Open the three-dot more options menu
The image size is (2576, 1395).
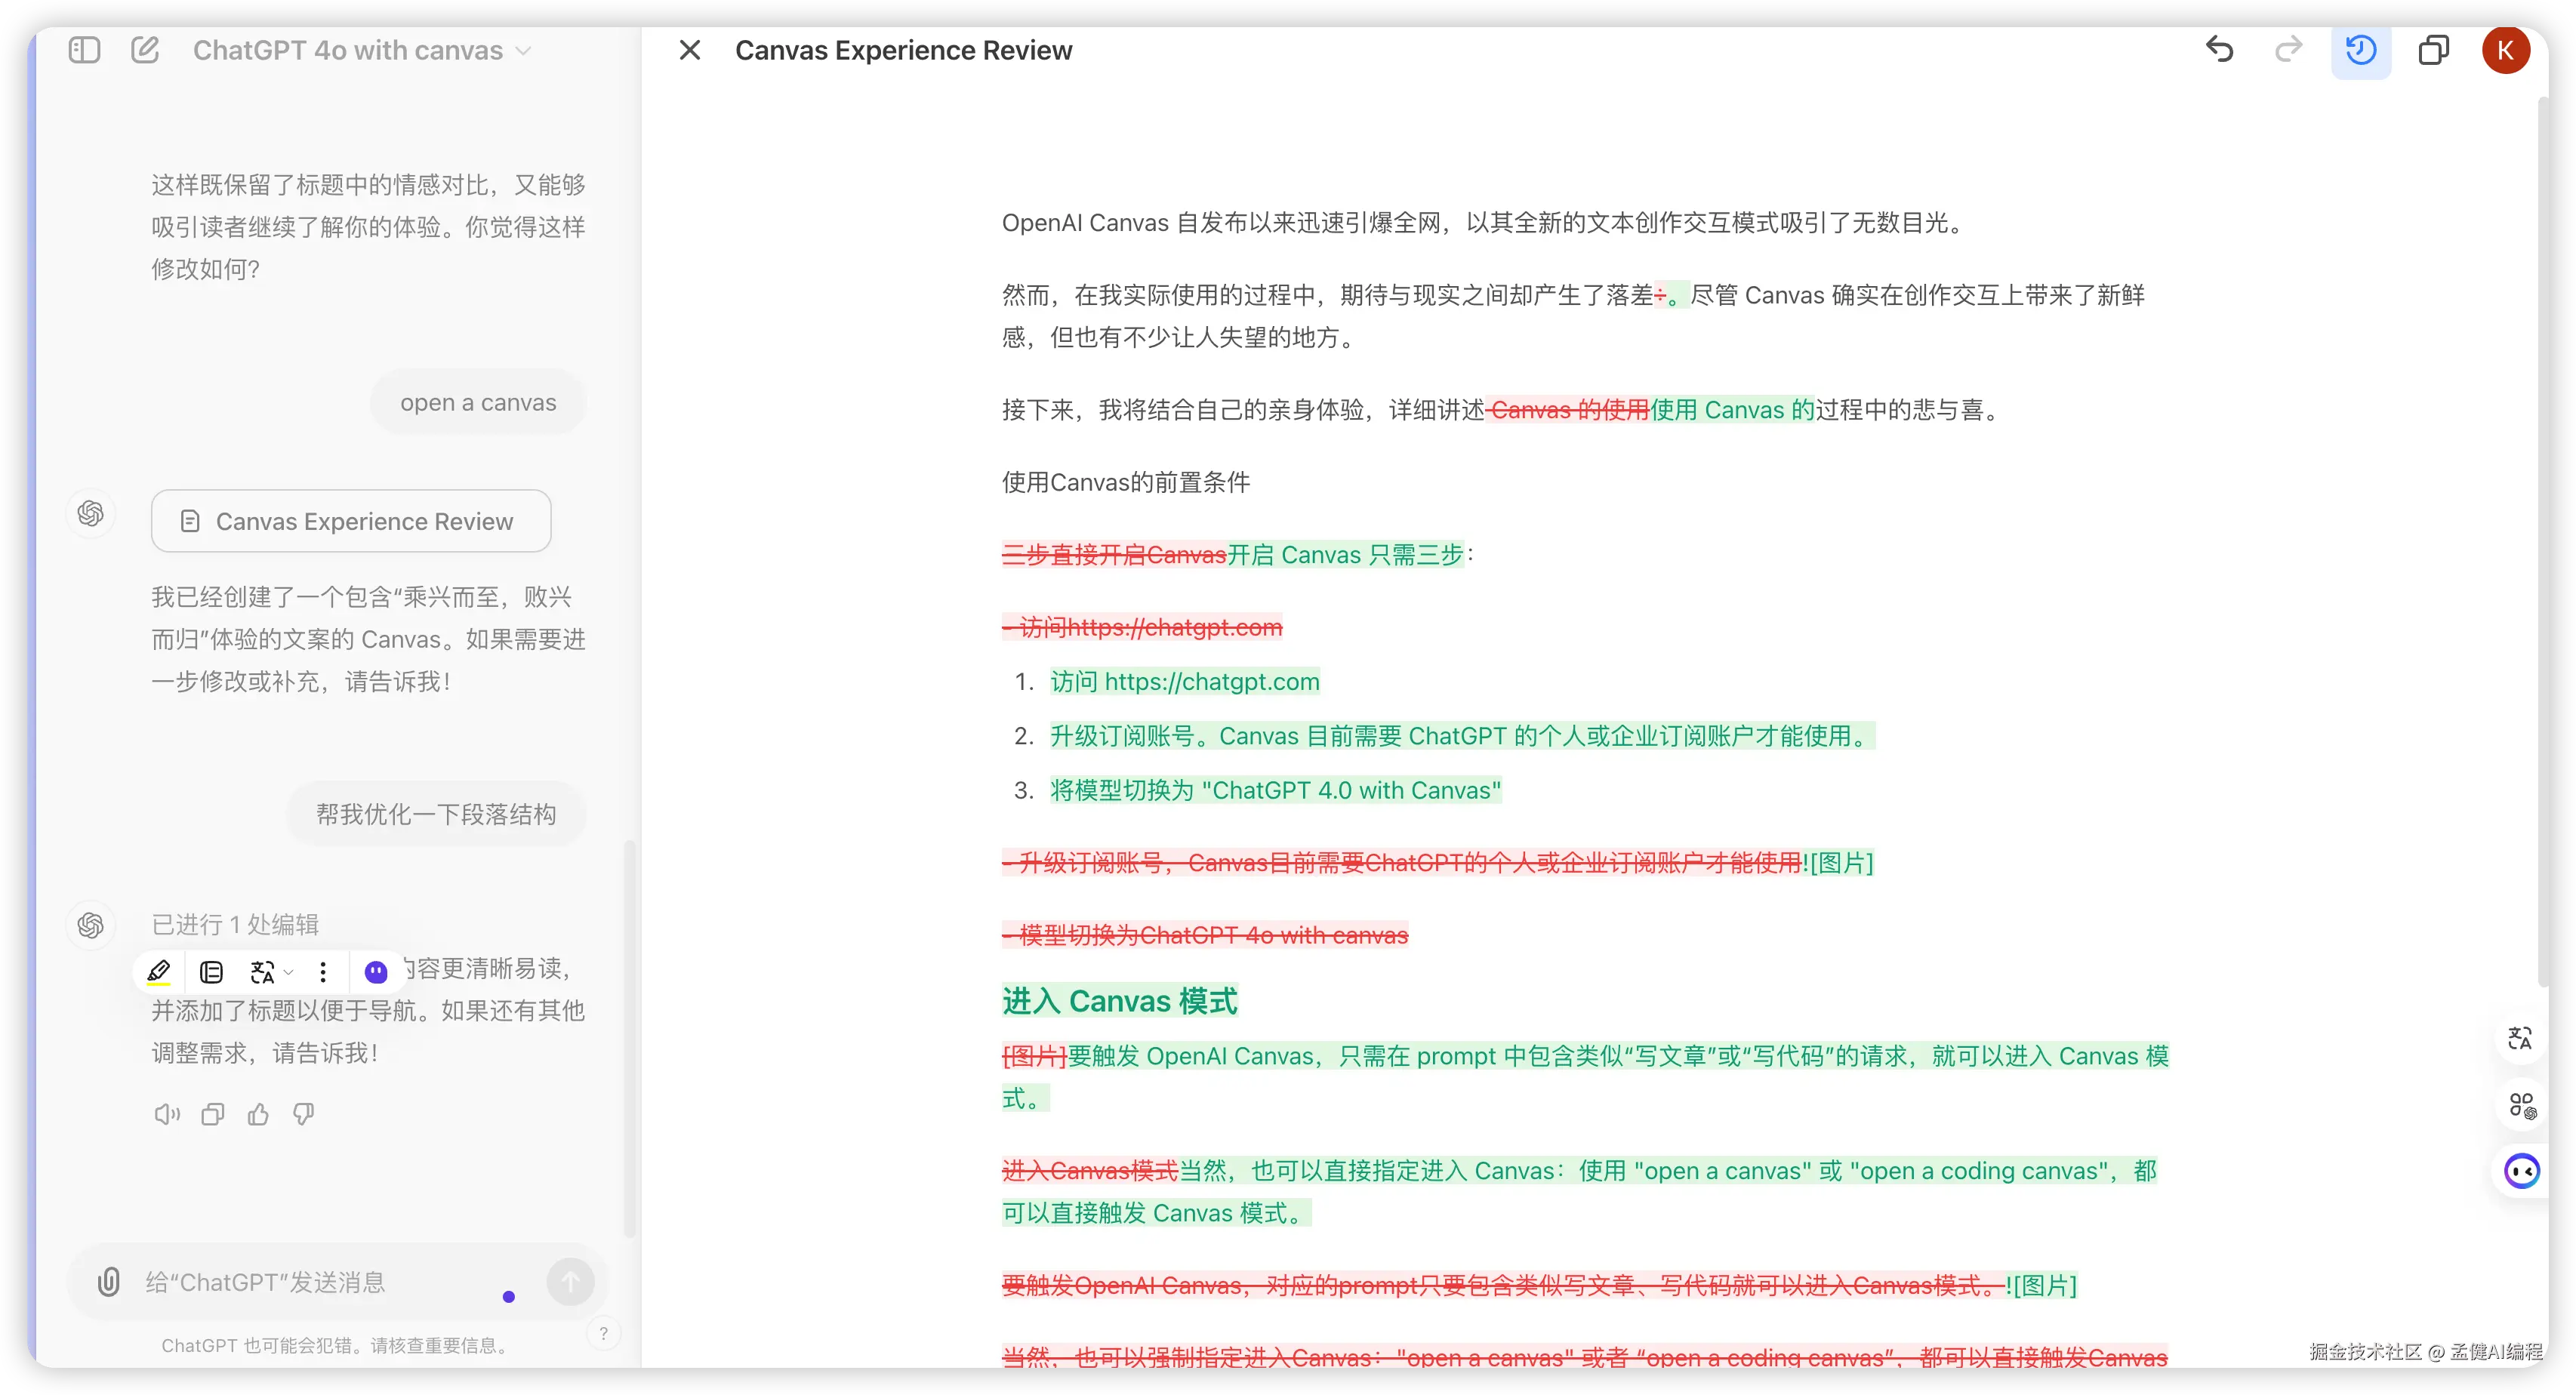[x=323, y=971]
